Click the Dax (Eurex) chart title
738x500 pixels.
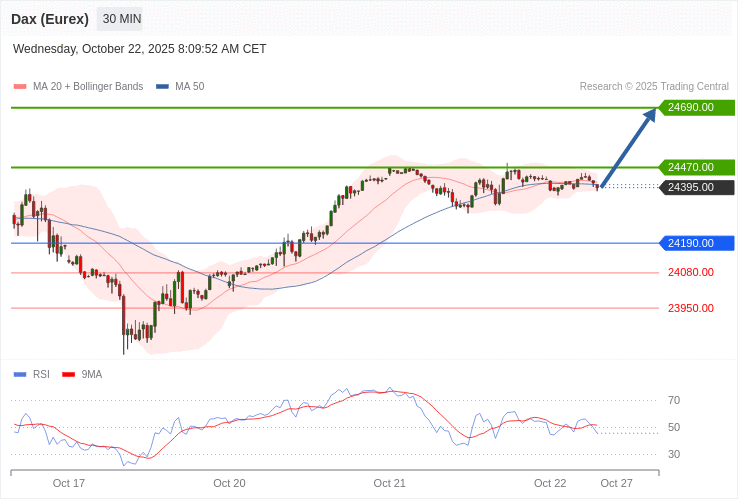click(x=50, y=19)
